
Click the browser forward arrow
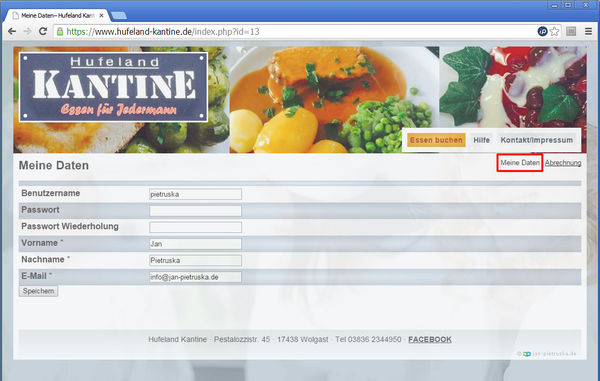(x=28, y=31)
